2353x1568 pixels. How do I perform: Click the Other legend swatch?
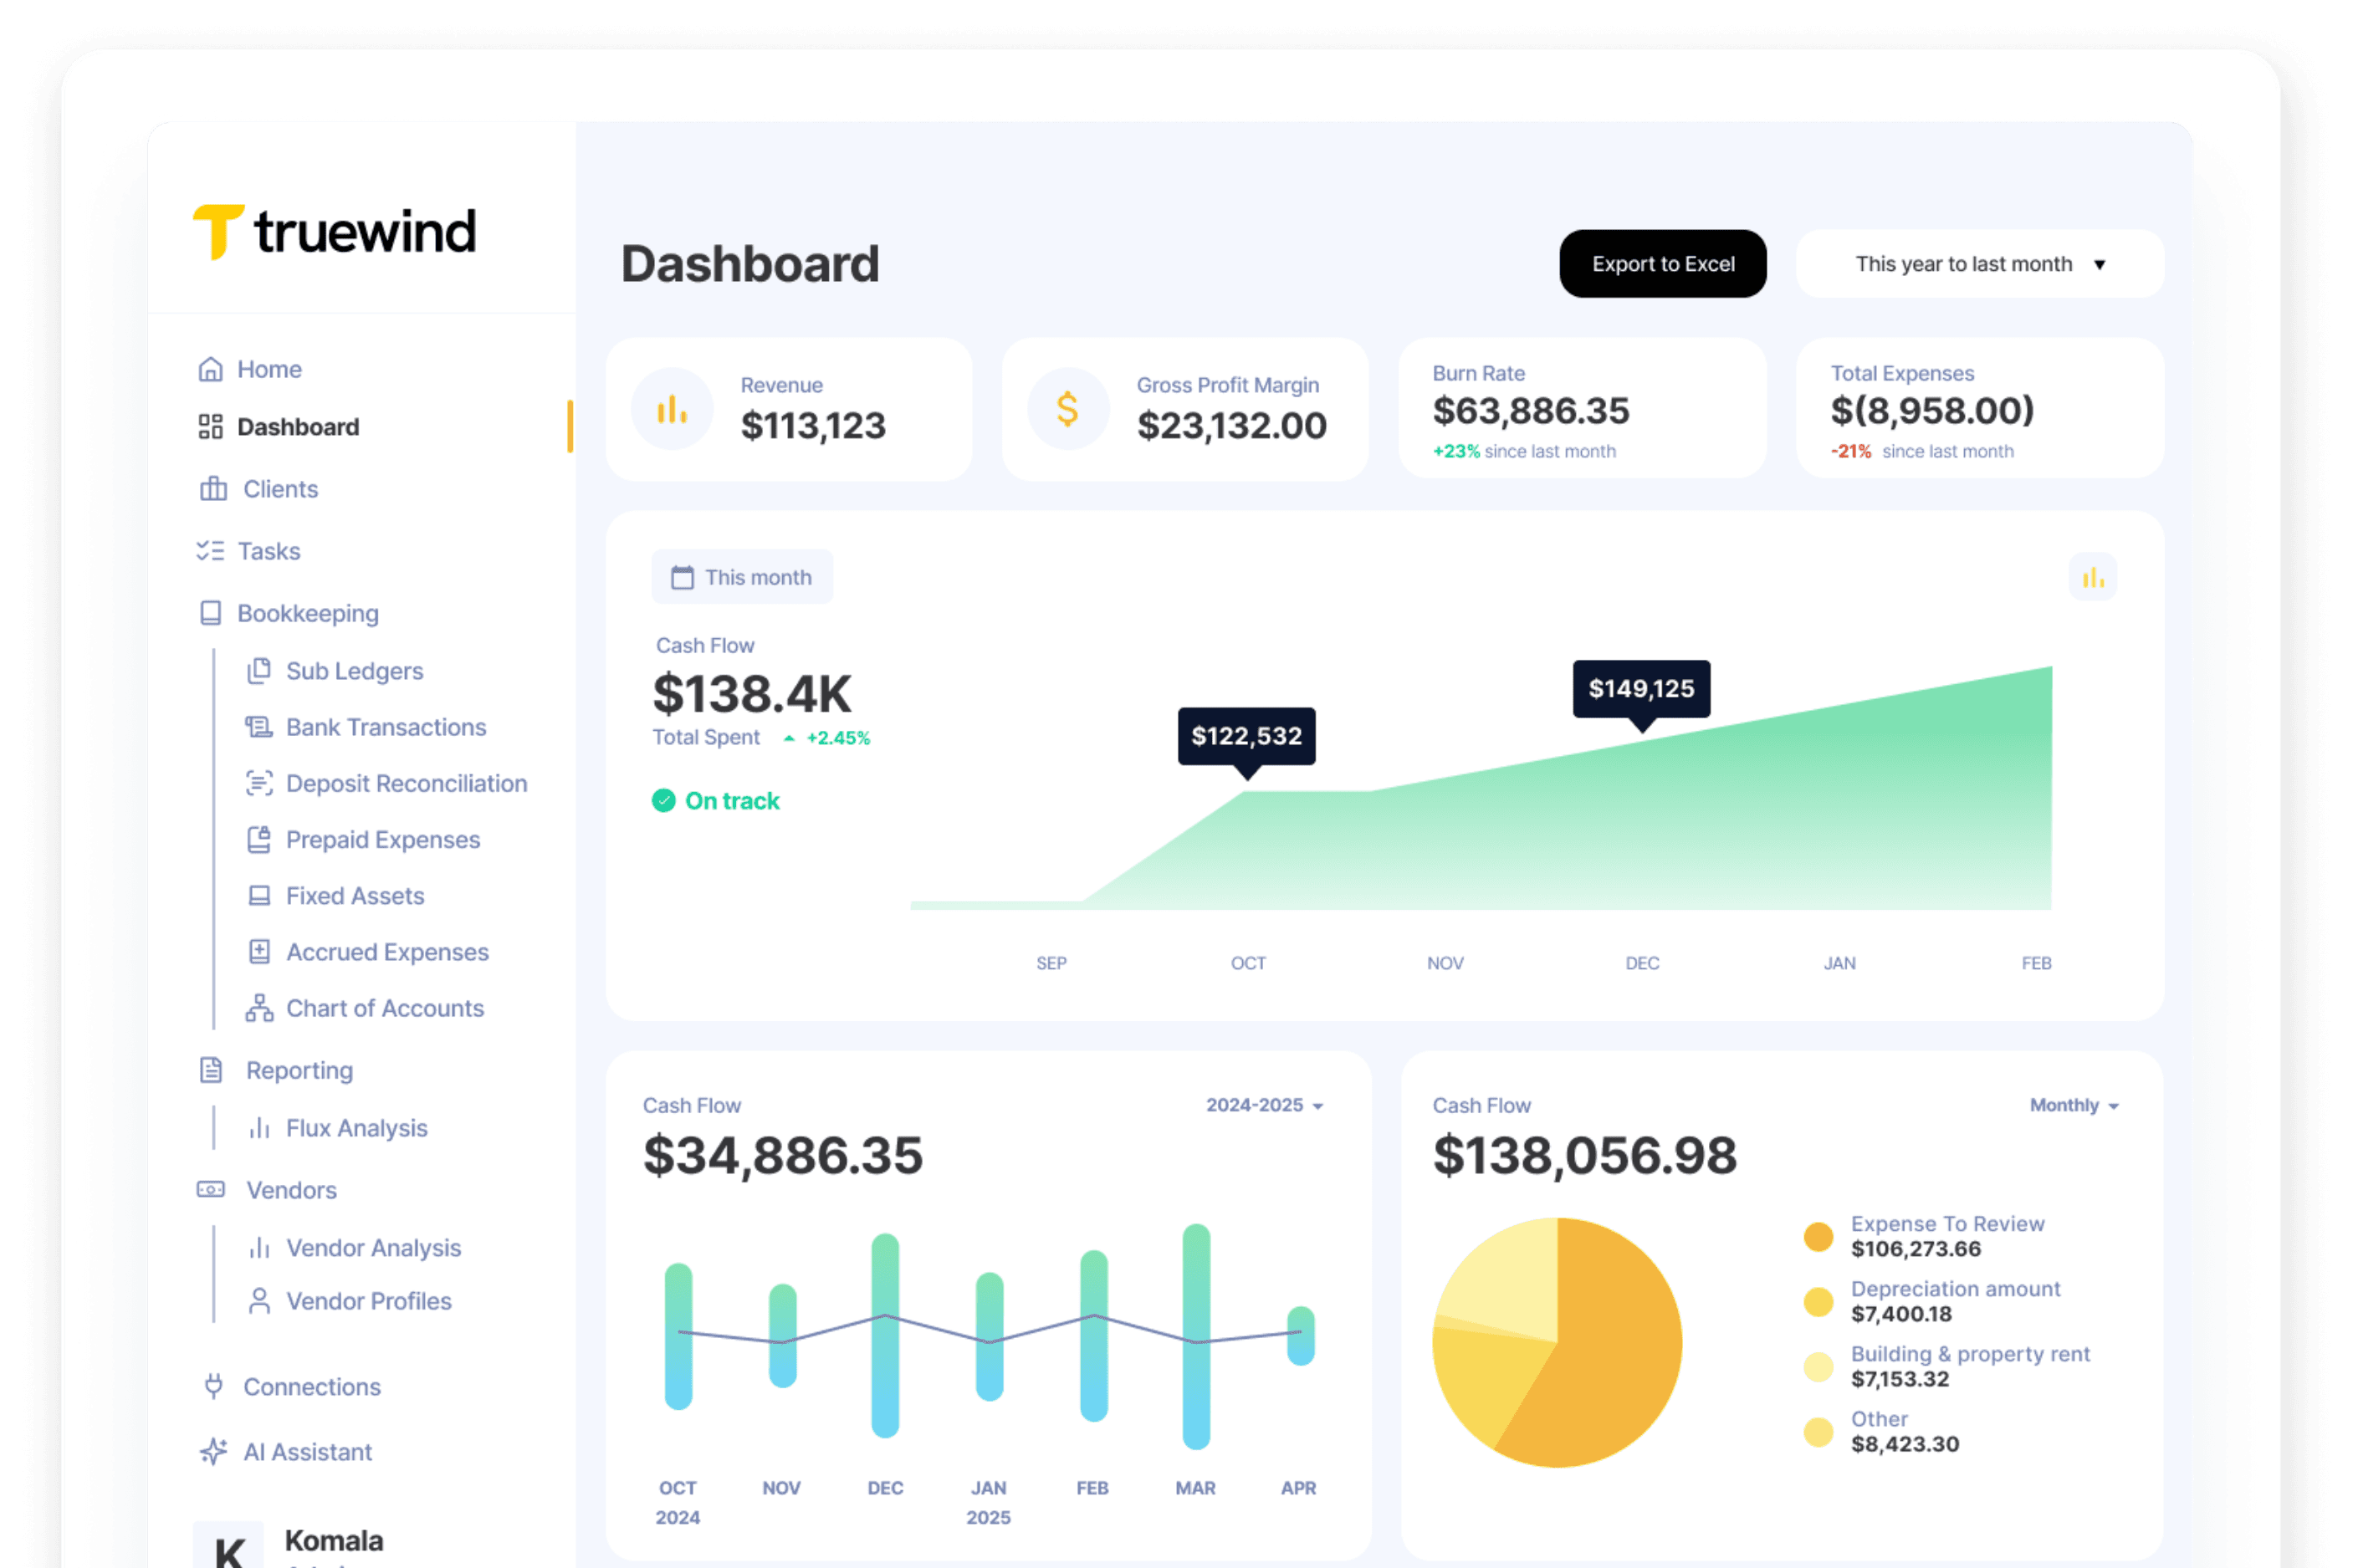pos(1817,1431)
